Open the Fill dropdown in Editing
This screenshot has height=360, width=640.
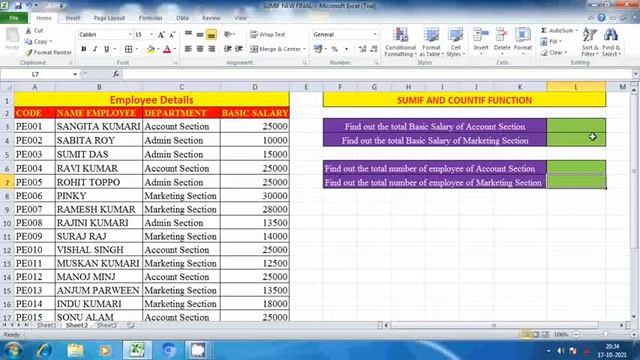[x=551, y=42]
